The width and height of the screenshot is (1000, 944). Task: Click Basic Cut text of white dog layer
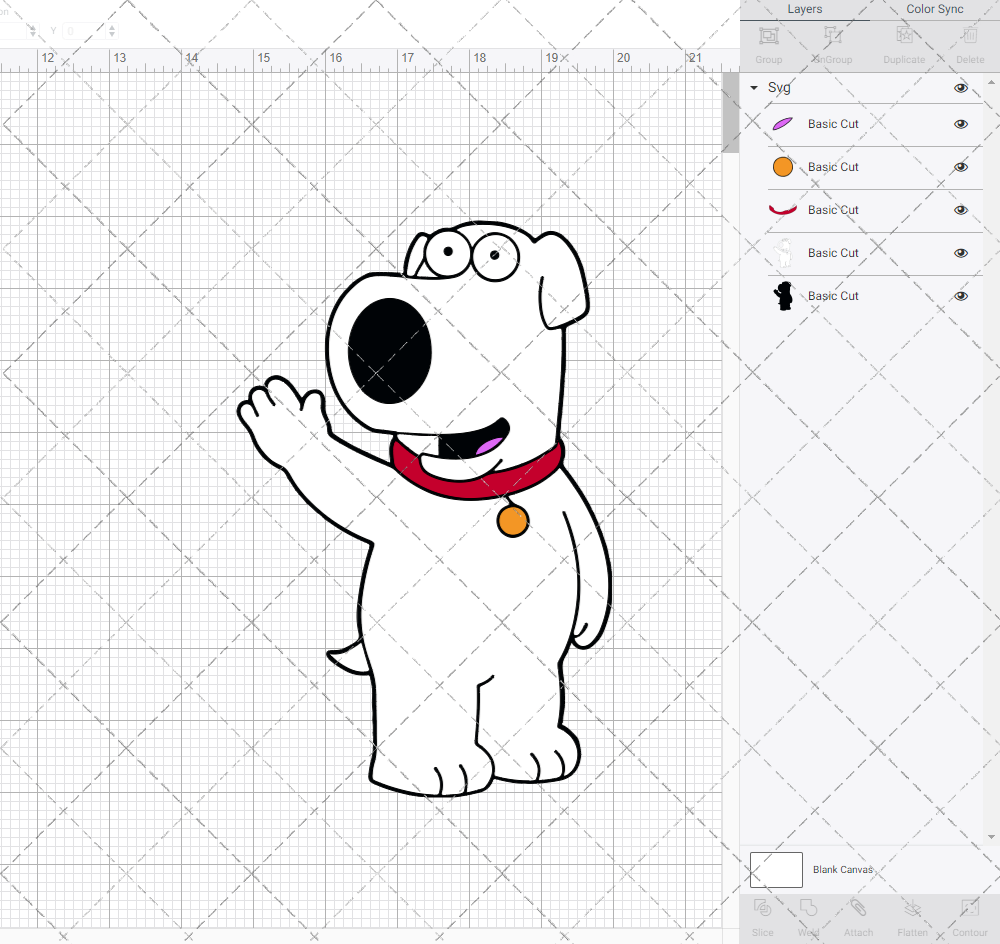pyautogui.click(x=833, y=253)
